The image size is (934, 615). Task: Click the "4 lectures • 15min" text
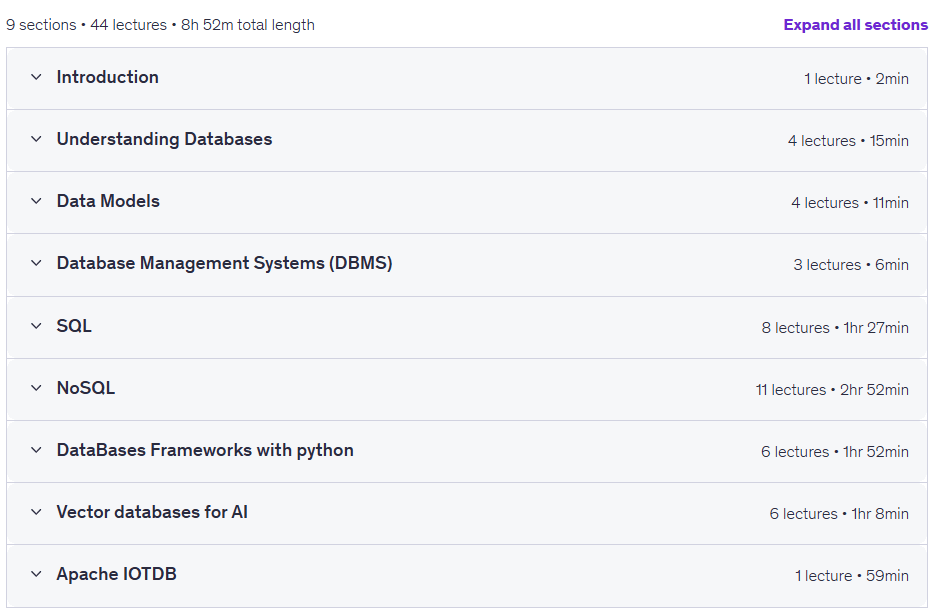pyautogui.click(x=848, y=141)
